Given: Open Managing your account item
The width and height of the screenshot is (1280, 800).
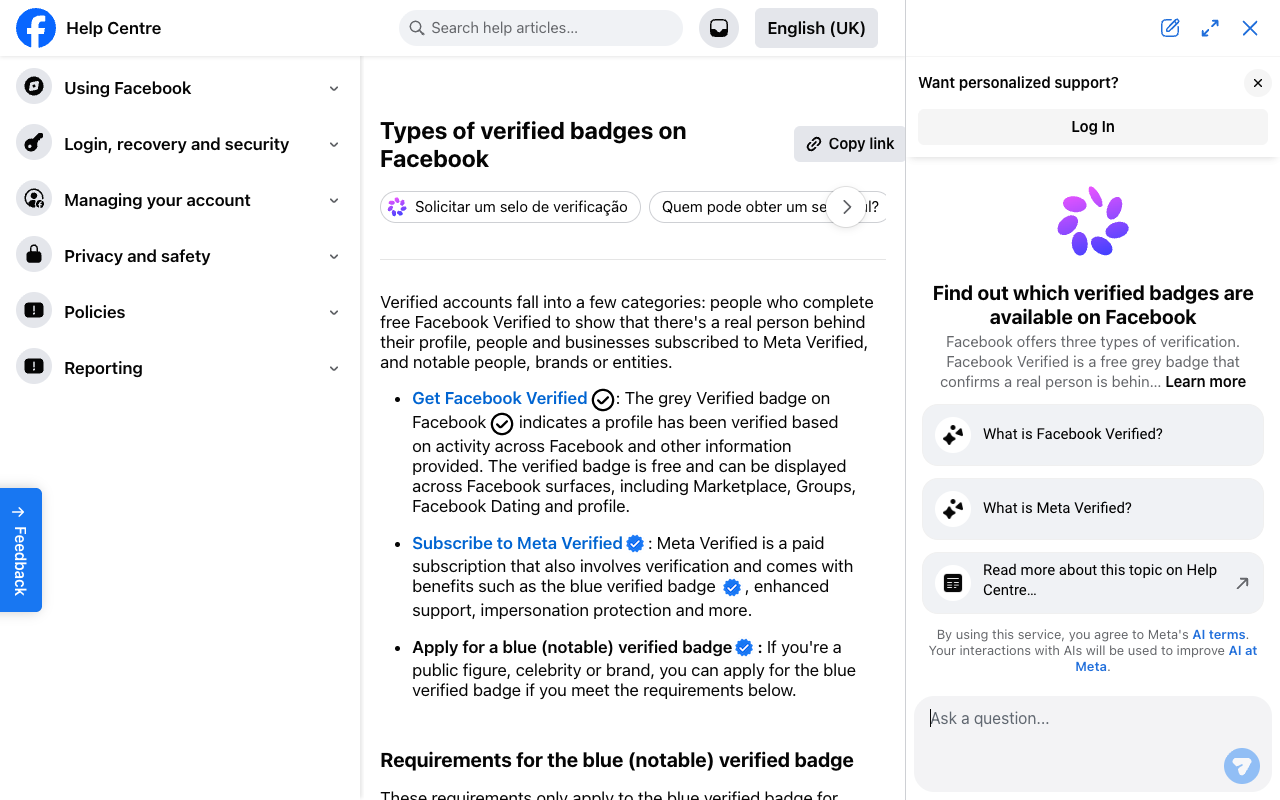Looking at the screenshot, I should [x=180, y=200].
